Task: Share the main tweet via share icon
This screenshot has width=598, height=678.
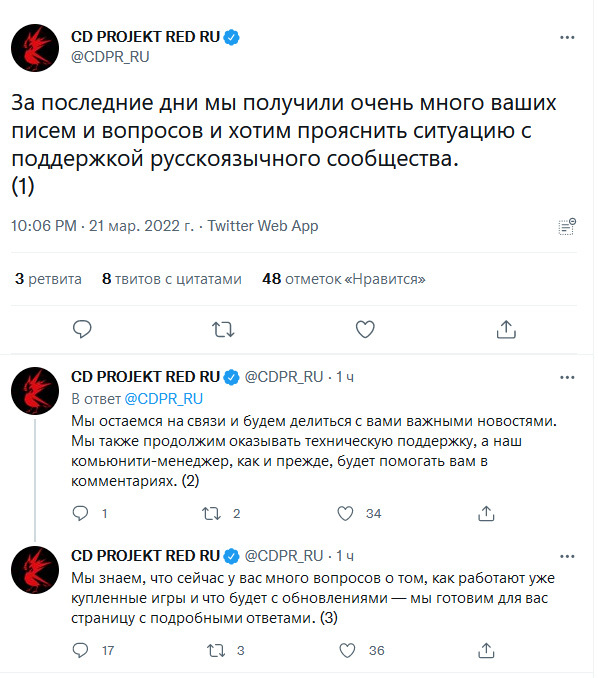Action: point(506,329)
